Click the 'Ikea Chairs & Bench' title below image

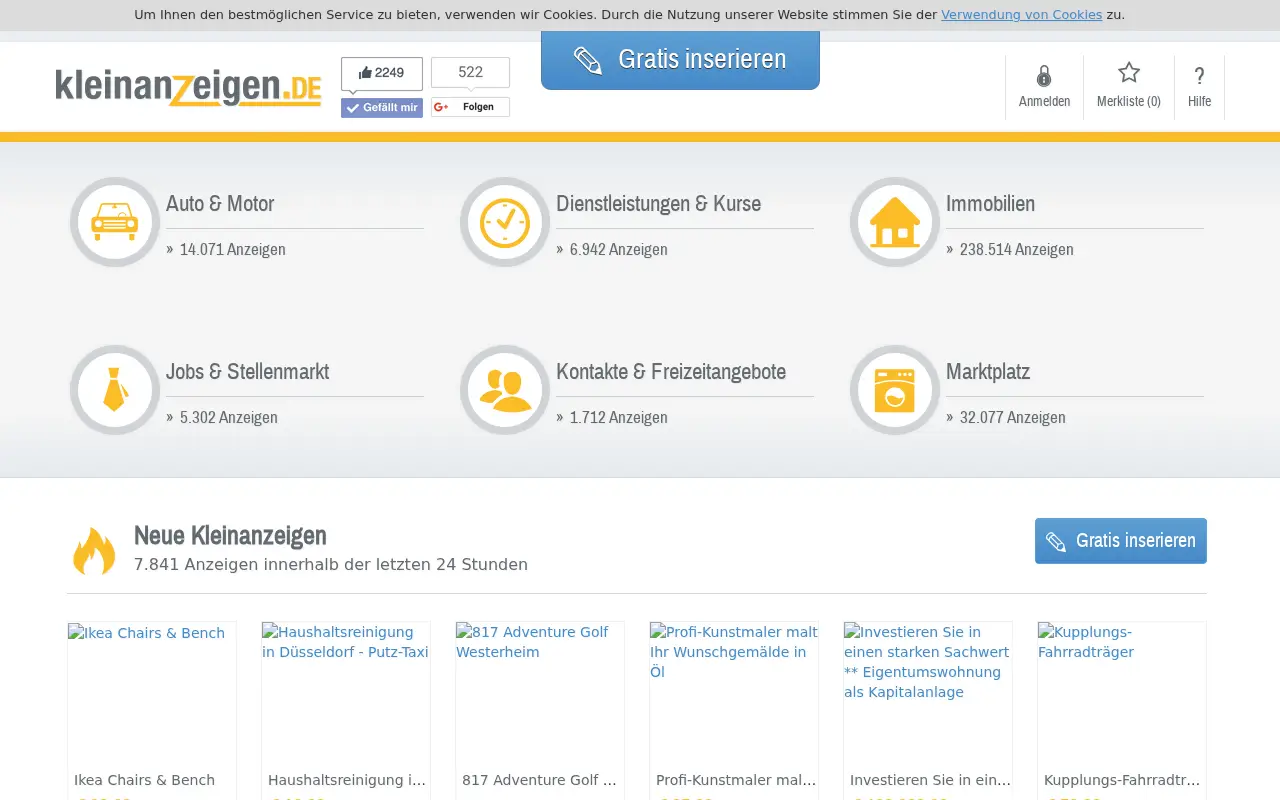144,780
